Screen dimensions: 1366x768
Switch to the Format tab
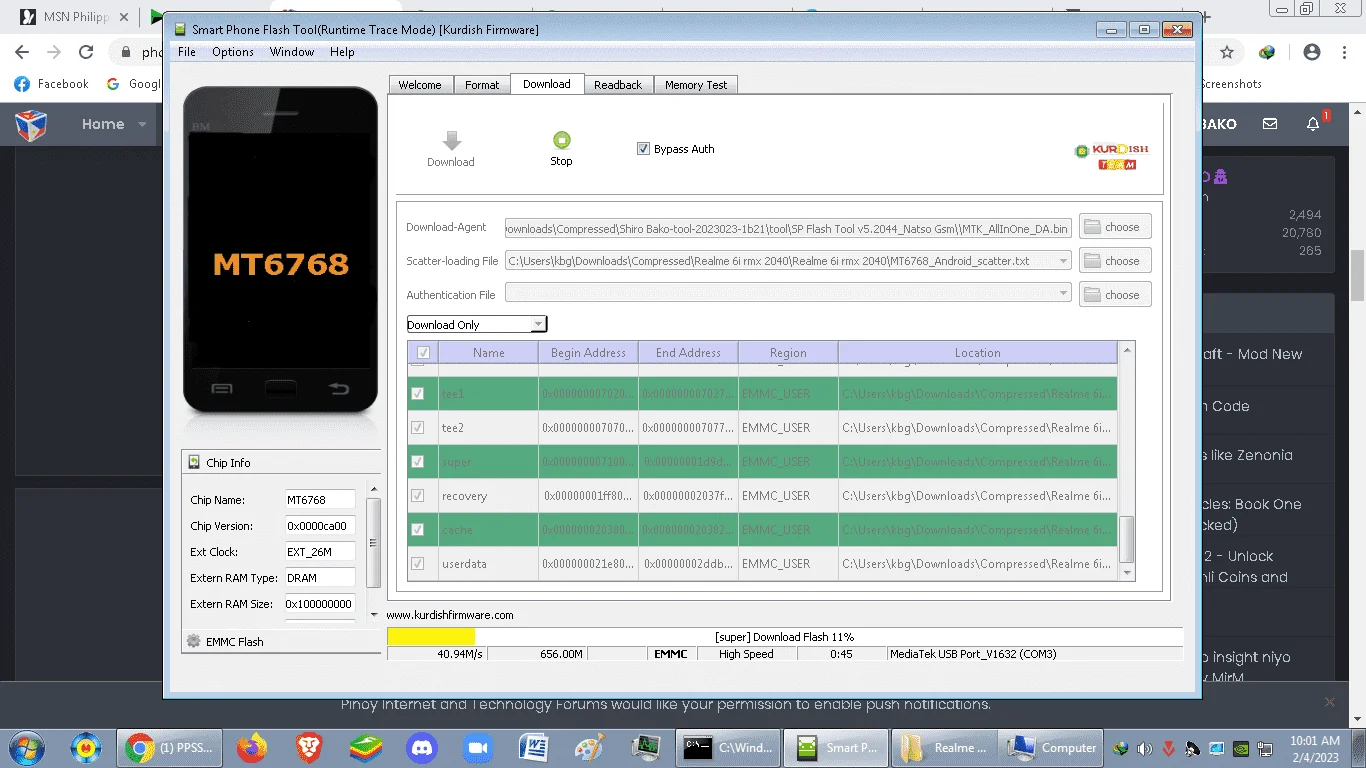[482, 85]
